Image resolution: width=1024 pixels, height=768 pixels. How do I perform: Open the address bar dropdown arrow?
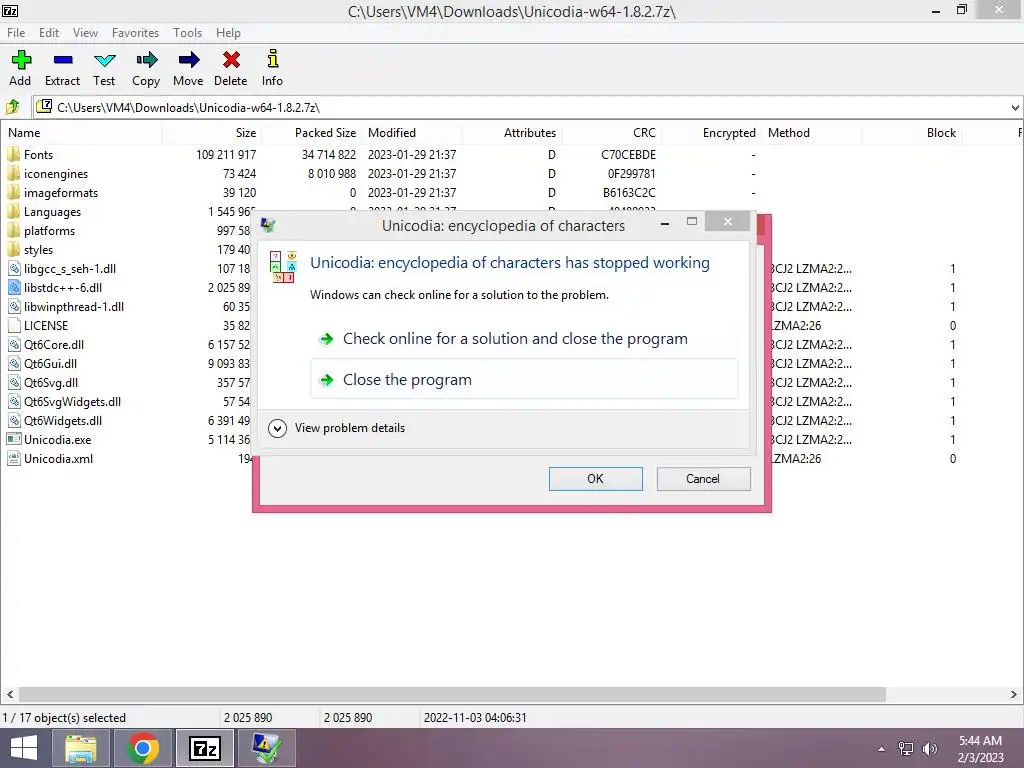[1015, 107]
